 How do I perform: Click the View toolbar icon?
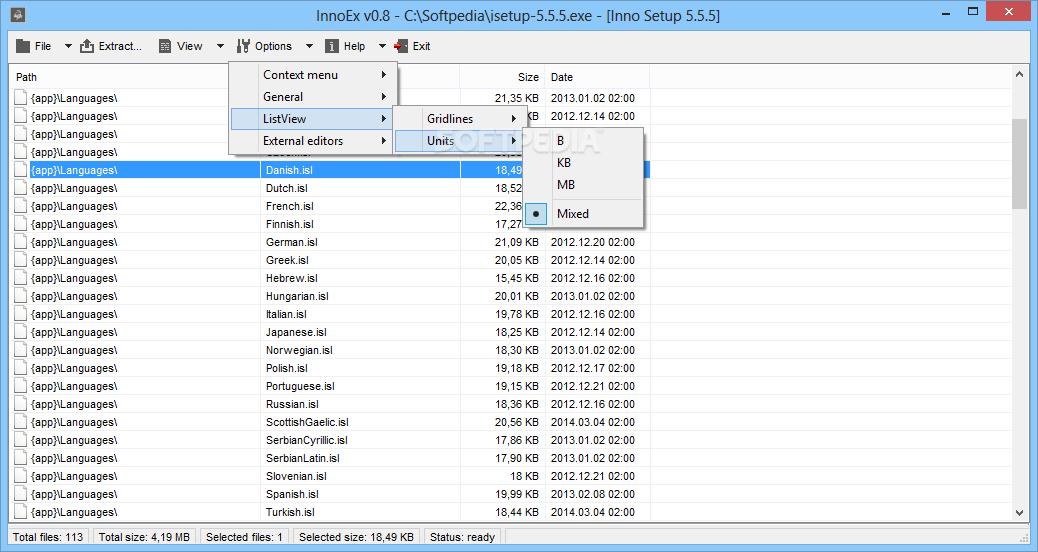pos(165,46)
